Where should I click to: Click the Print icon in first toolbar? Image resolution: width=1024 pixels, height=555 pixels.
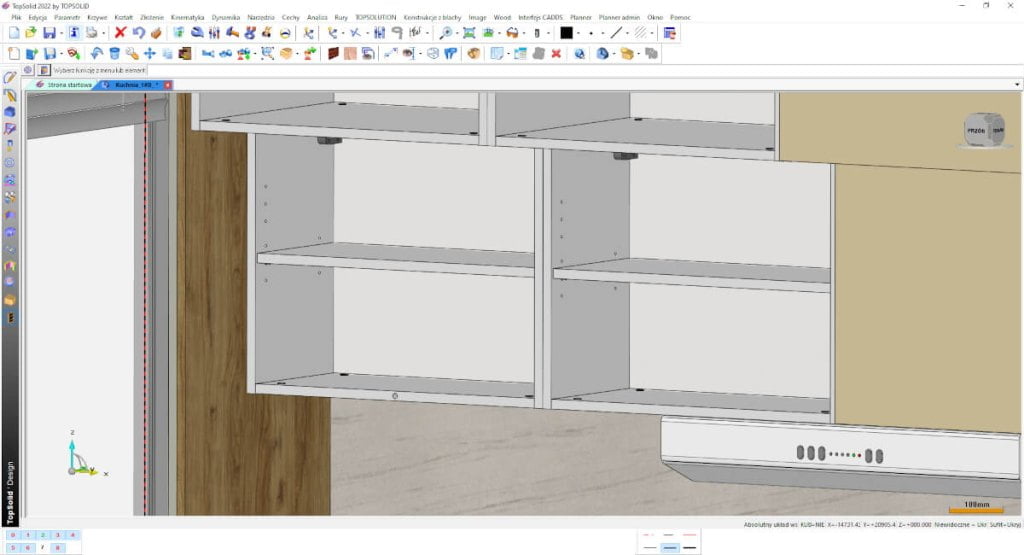[91, 33]
